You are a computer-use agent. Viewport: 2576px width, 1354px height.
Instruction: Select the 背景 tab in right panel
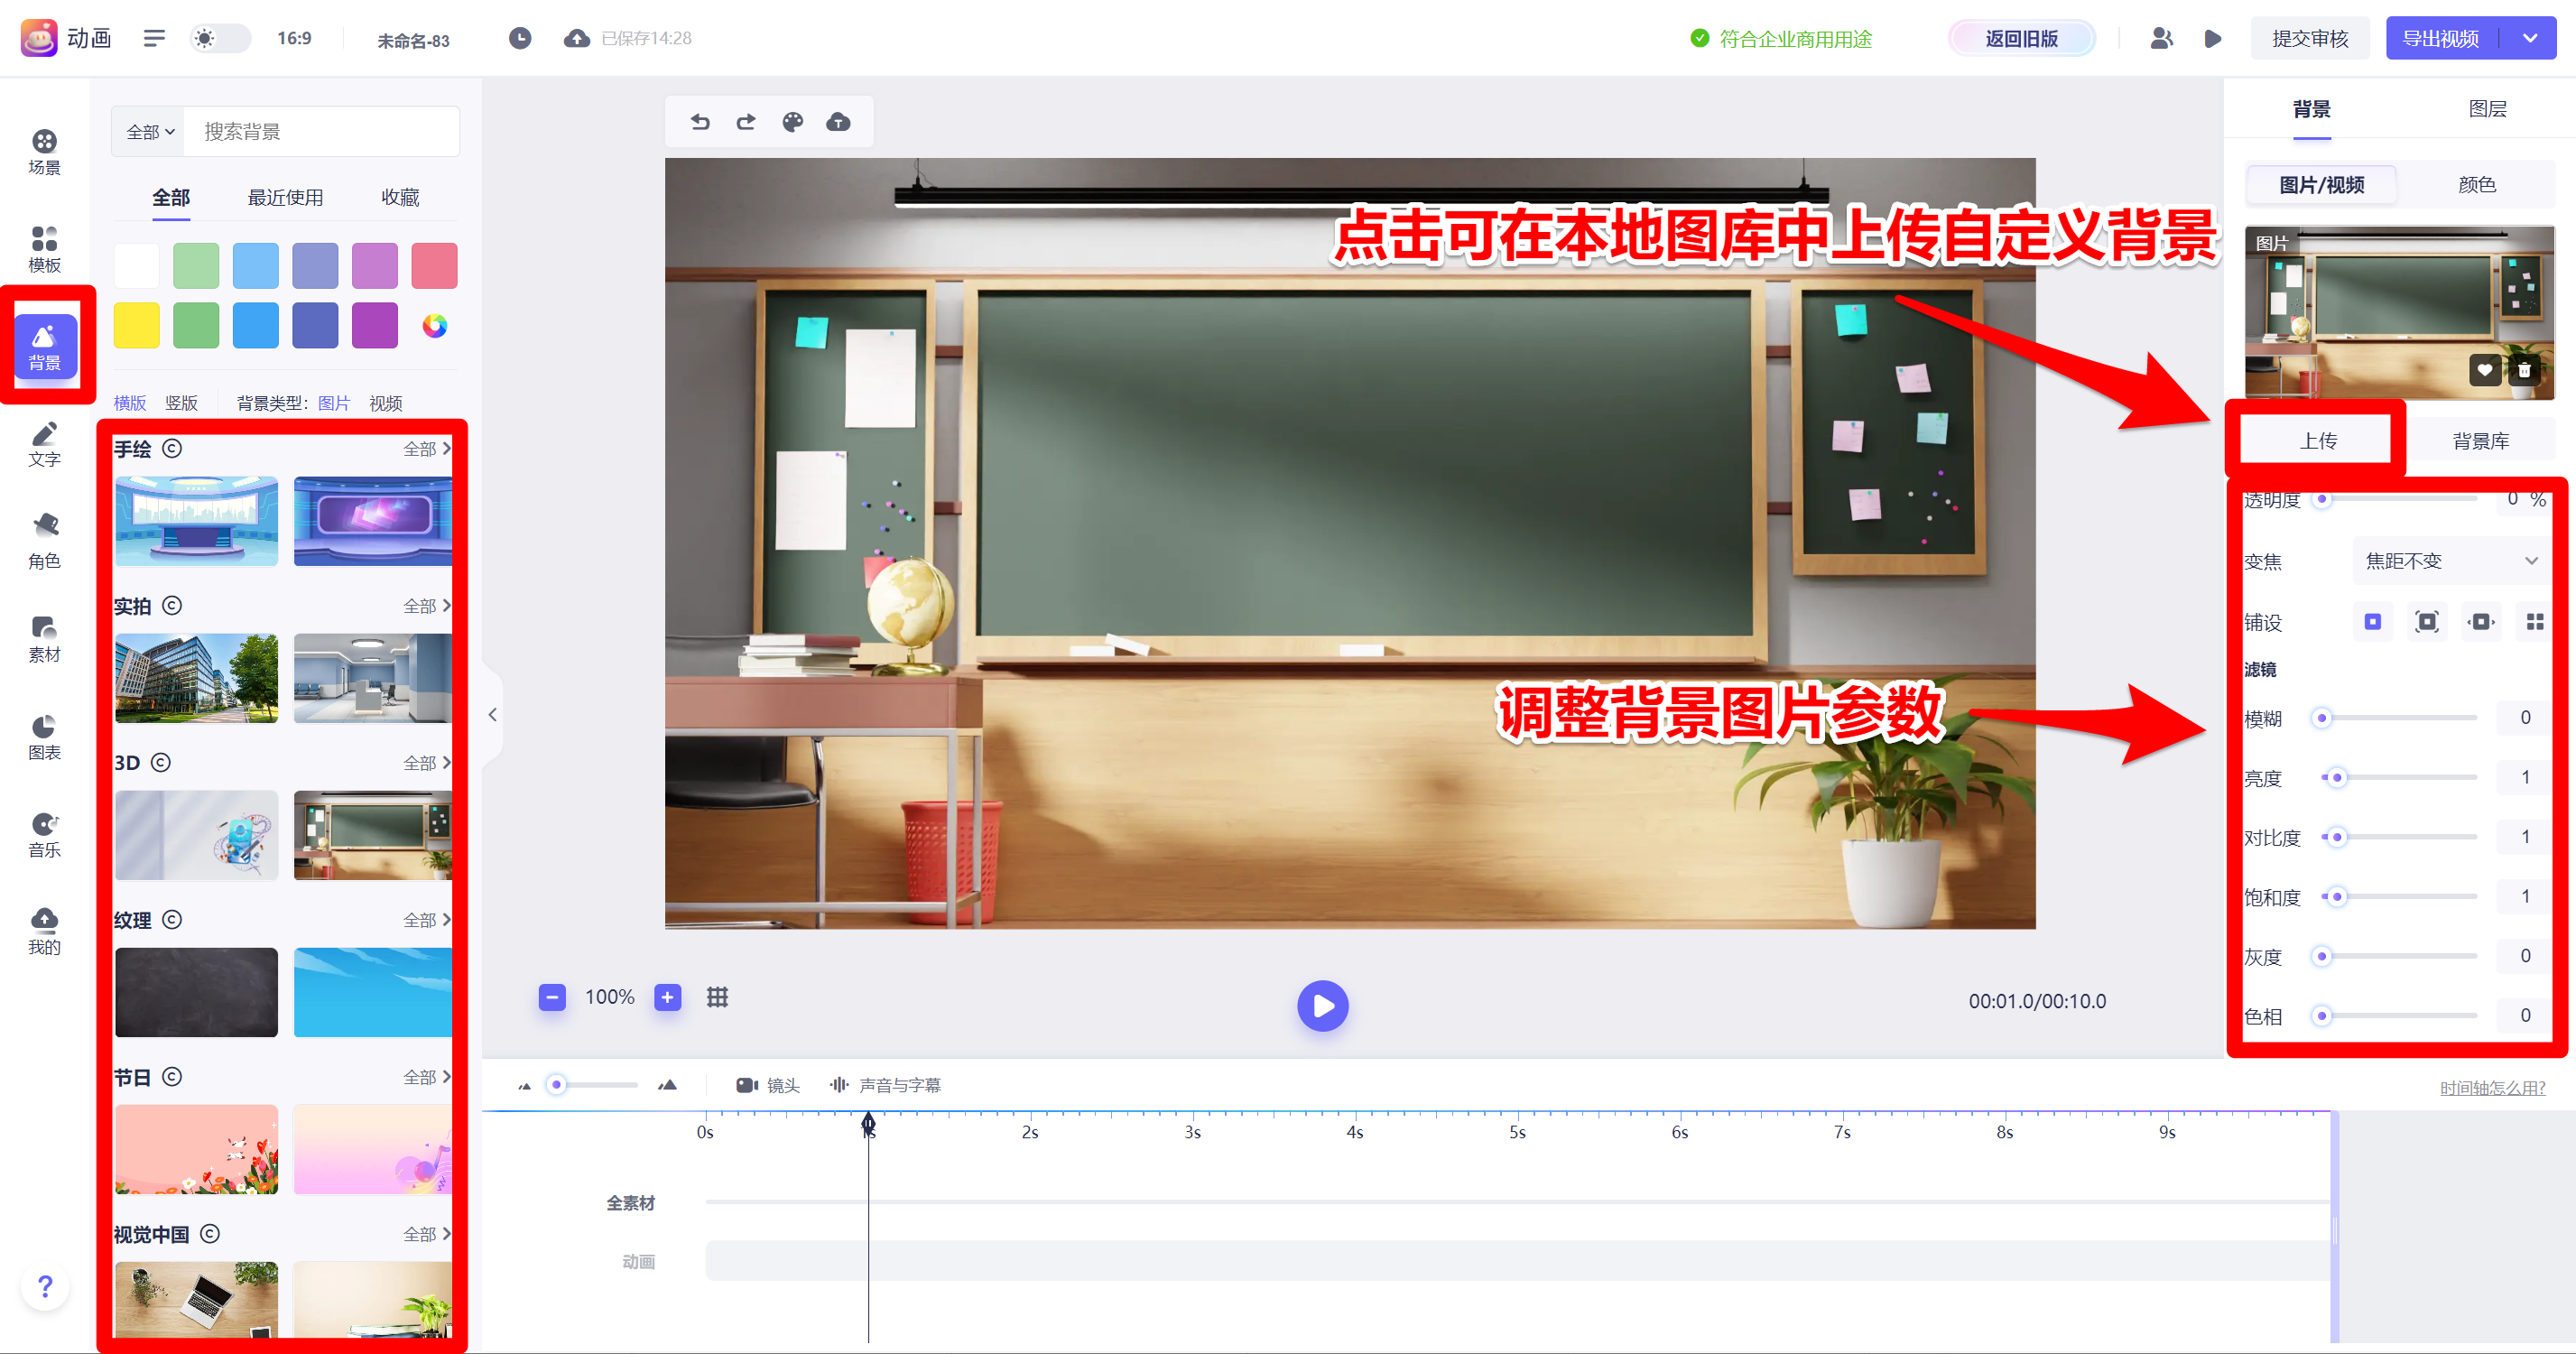(x=2311, y=109)
